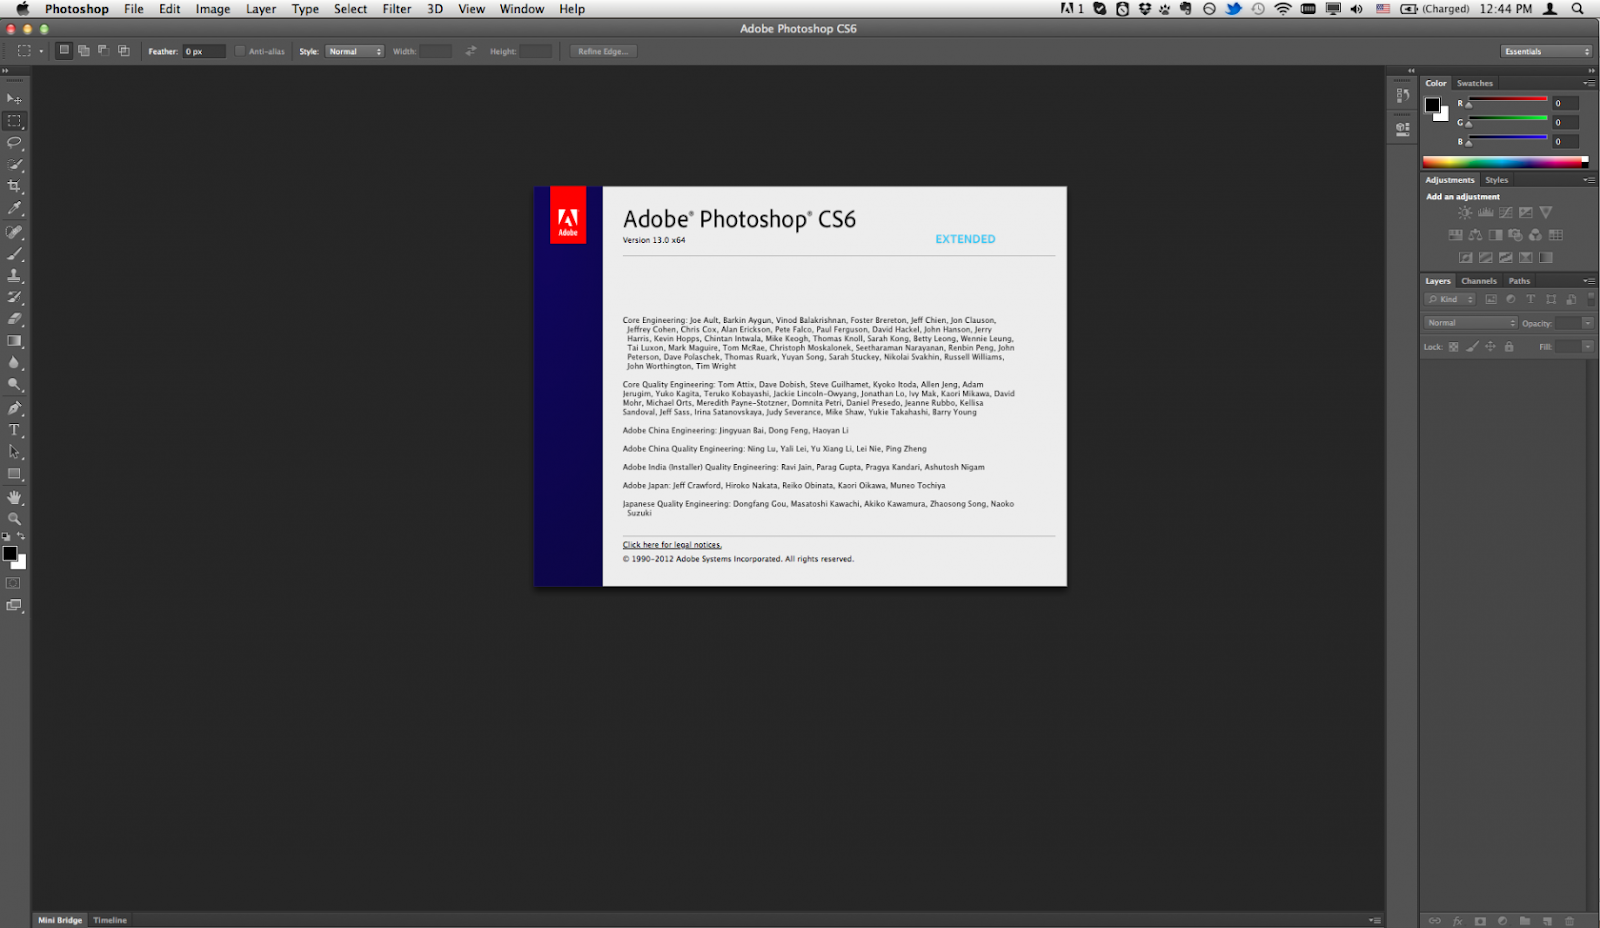The width and height of the screenshot is (1600, 928).
Task: Toggle lock all in Layers panel
Action: 1509,347
